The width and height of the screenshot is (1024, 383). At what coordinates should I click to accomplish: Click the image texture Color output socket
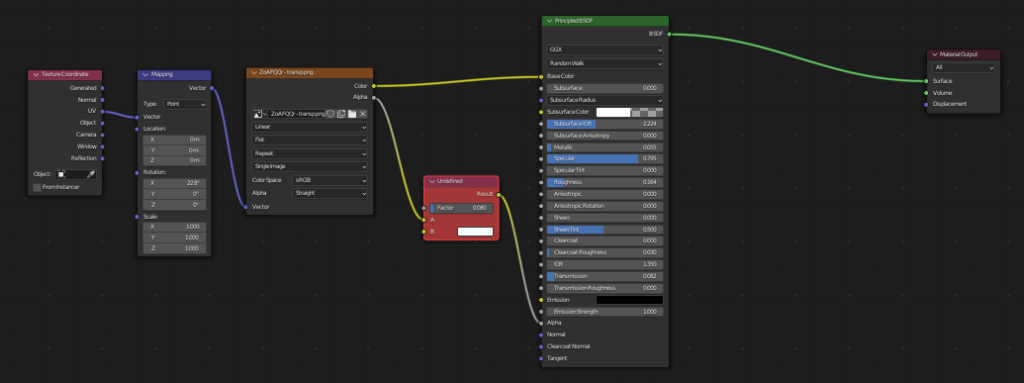[374, 86]
